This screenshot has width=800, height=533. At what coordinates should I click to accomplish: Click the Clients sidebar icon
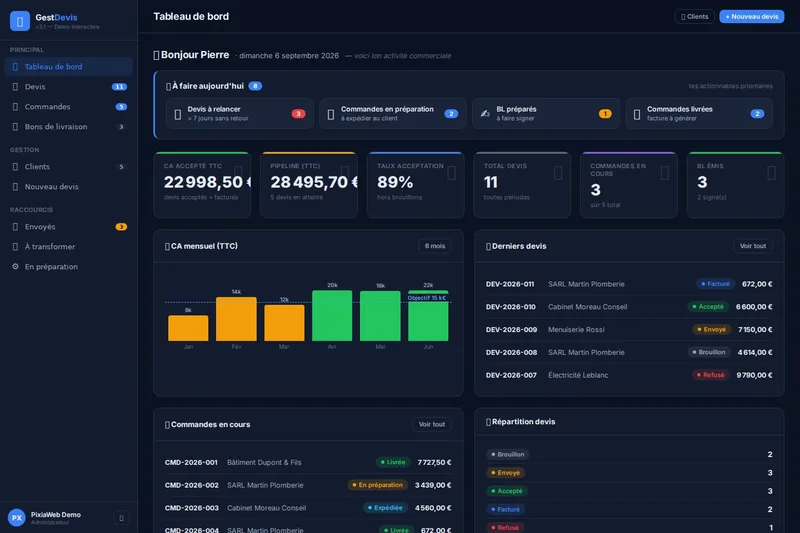tap(15, 167)
